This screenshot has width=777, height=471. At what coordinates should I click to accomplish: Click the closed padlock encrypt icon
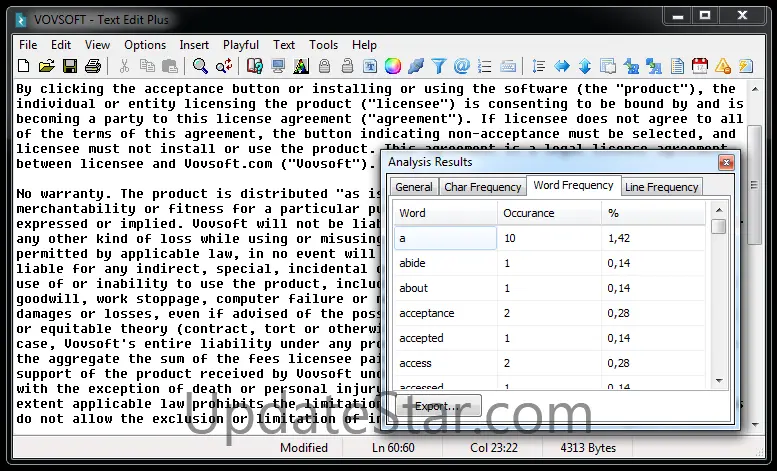coord(324,65)
